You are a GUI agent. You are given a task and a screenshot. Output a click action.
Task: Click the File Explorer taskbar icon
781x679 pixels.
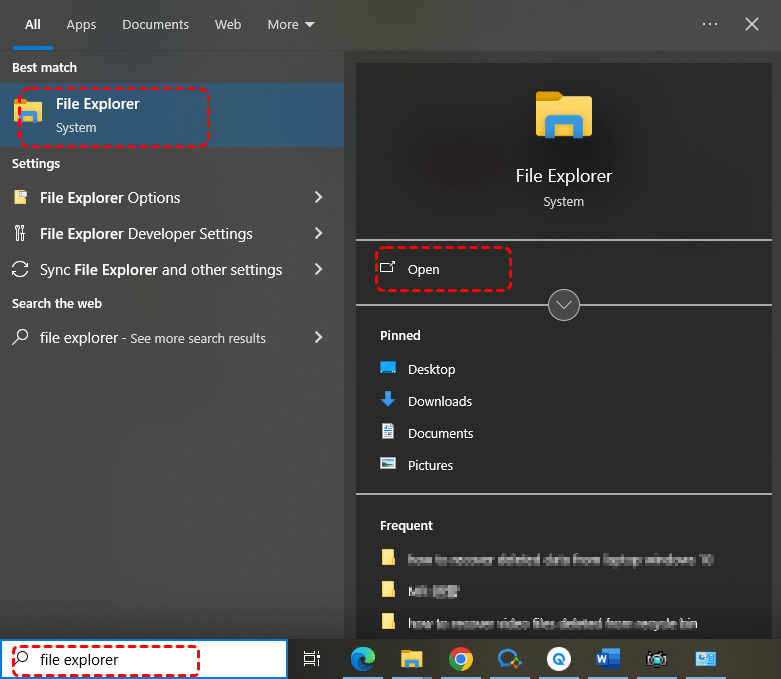(x=411, y=659)
